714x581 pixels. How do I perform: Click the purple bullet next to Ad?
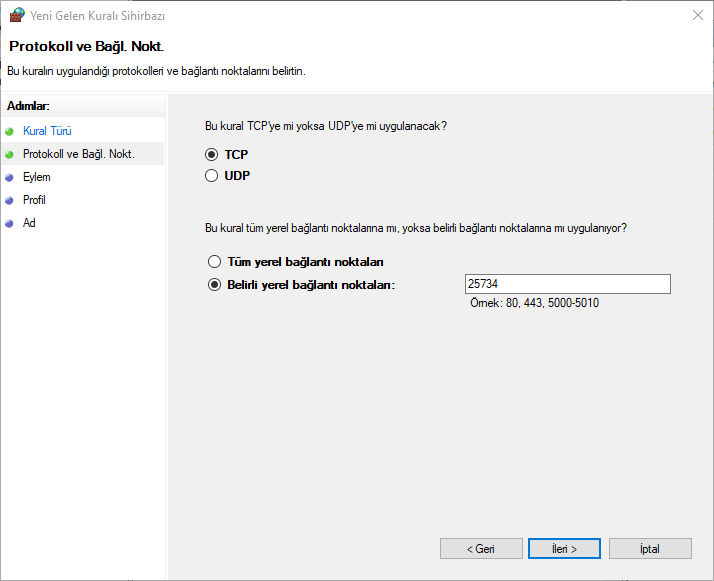pos(10,223)
